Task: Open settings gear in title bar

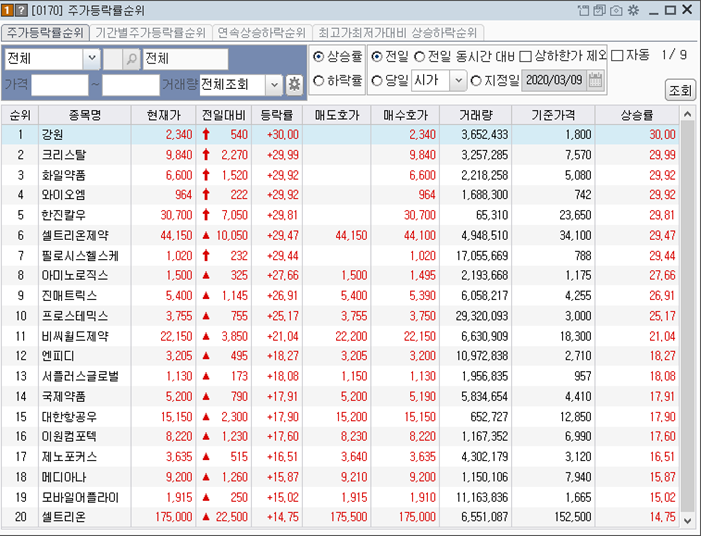Action: (x=633, y=10)
